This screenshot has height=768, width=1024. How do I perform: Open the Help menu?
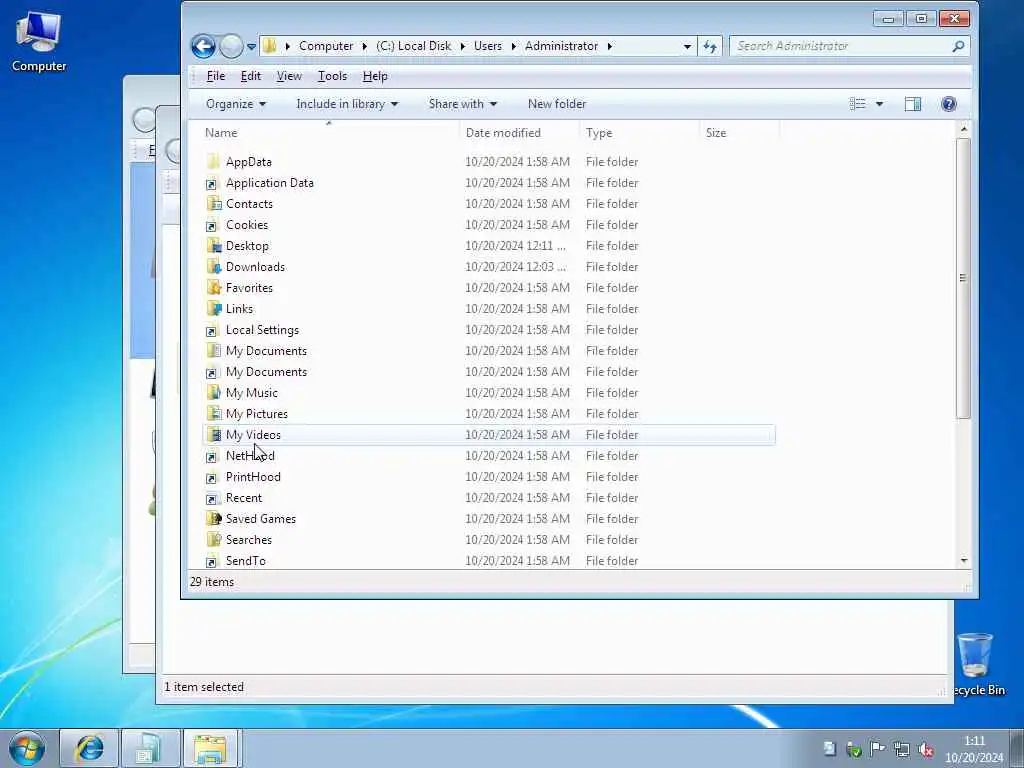pos(375,76)
